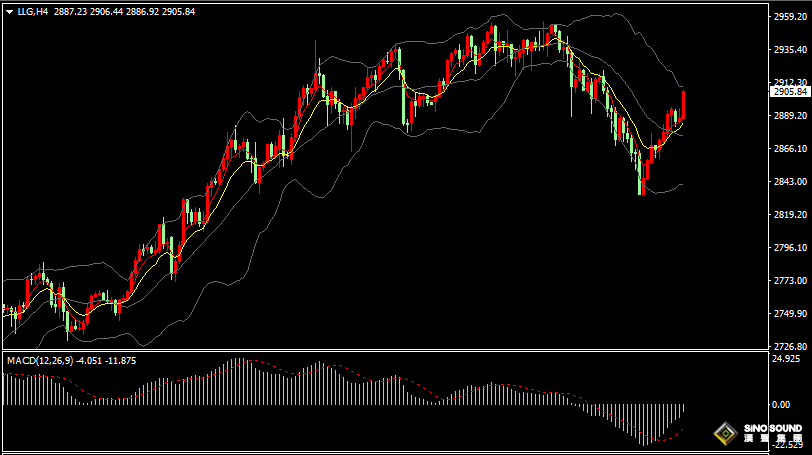Click the Sino Sound diamond logo icon
This screenshot has height=455, width=812.
(723, 434)
